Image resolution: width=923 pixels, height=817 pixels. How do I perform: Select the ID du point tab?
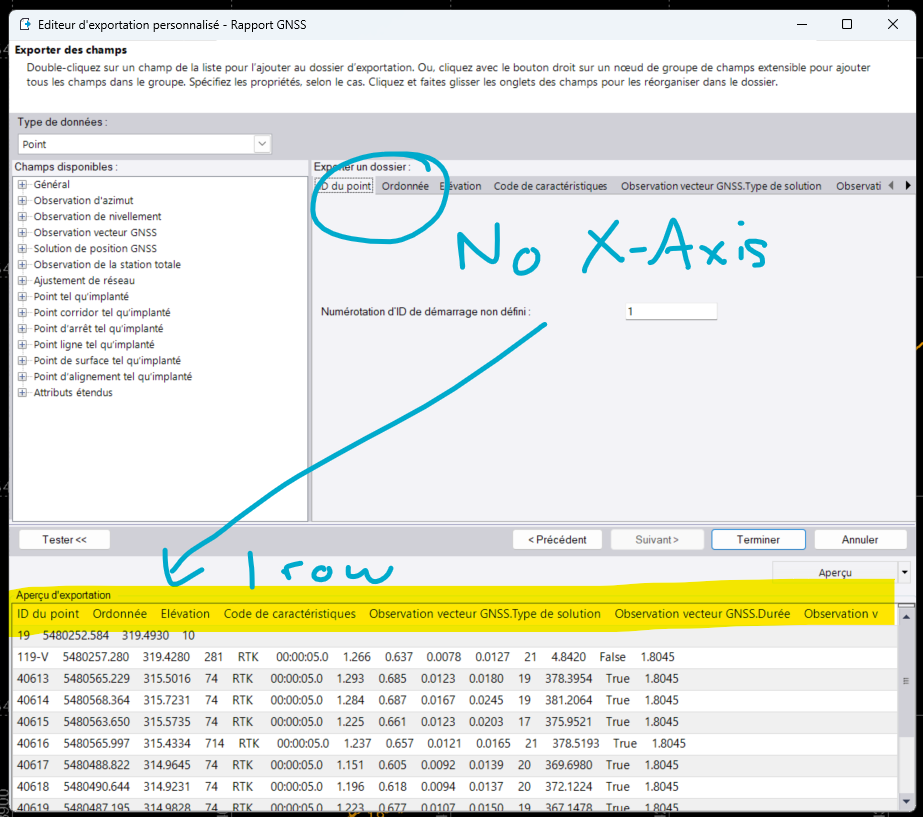tap(344, 186)
